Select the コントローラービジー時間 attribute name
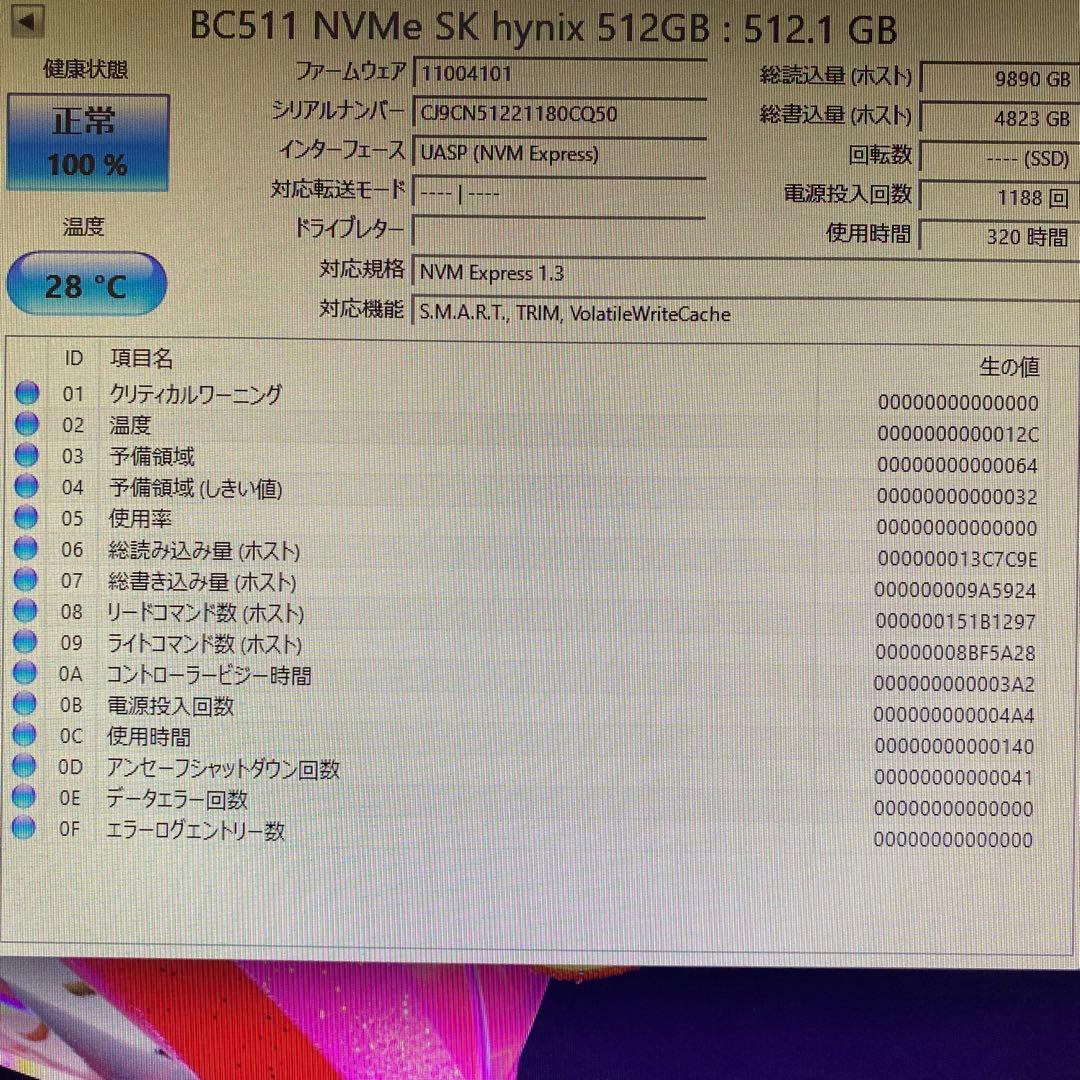 tap(209, 675)
